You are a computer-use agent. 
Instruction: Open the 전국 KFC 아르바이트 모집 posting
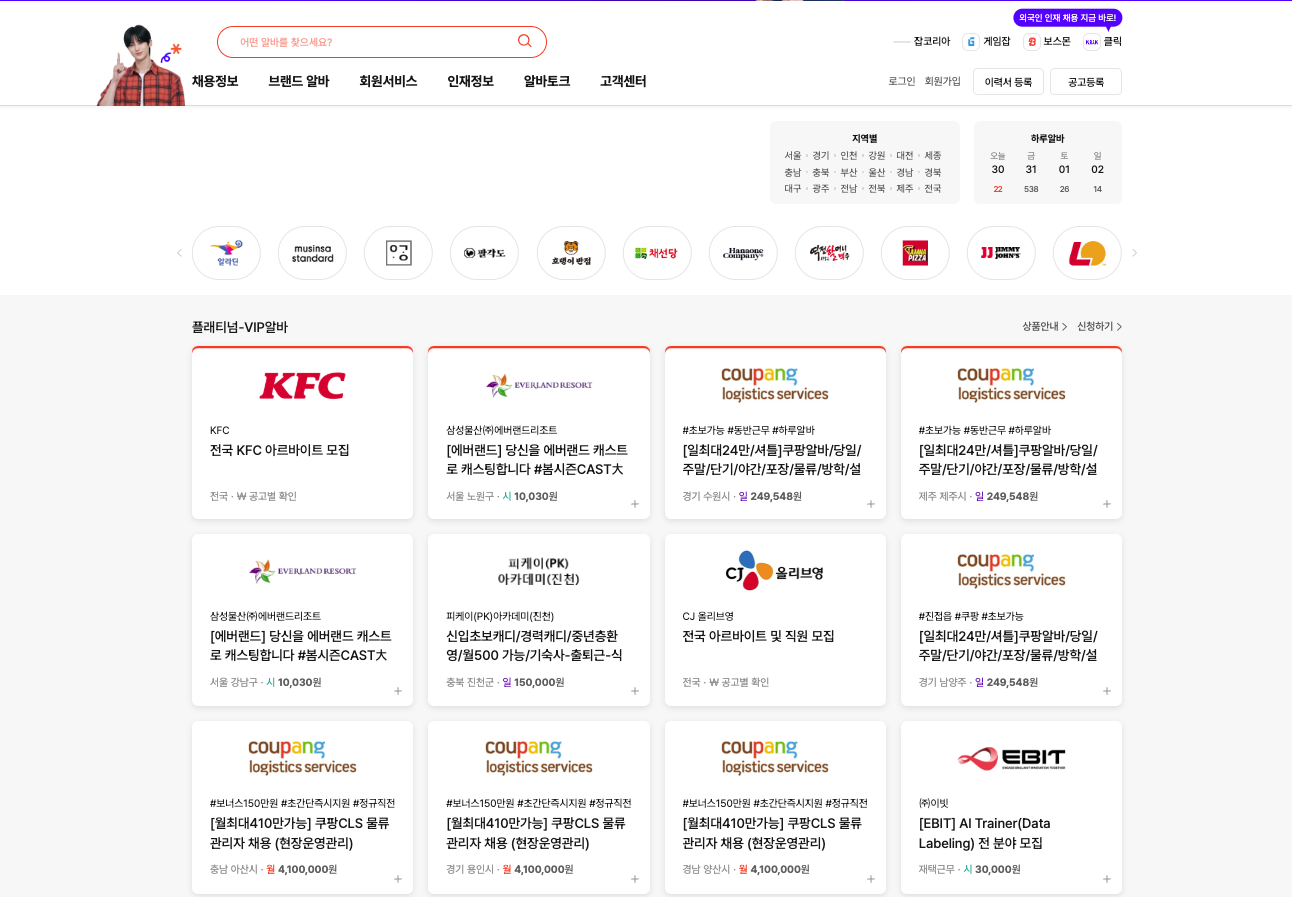(280, 450)
